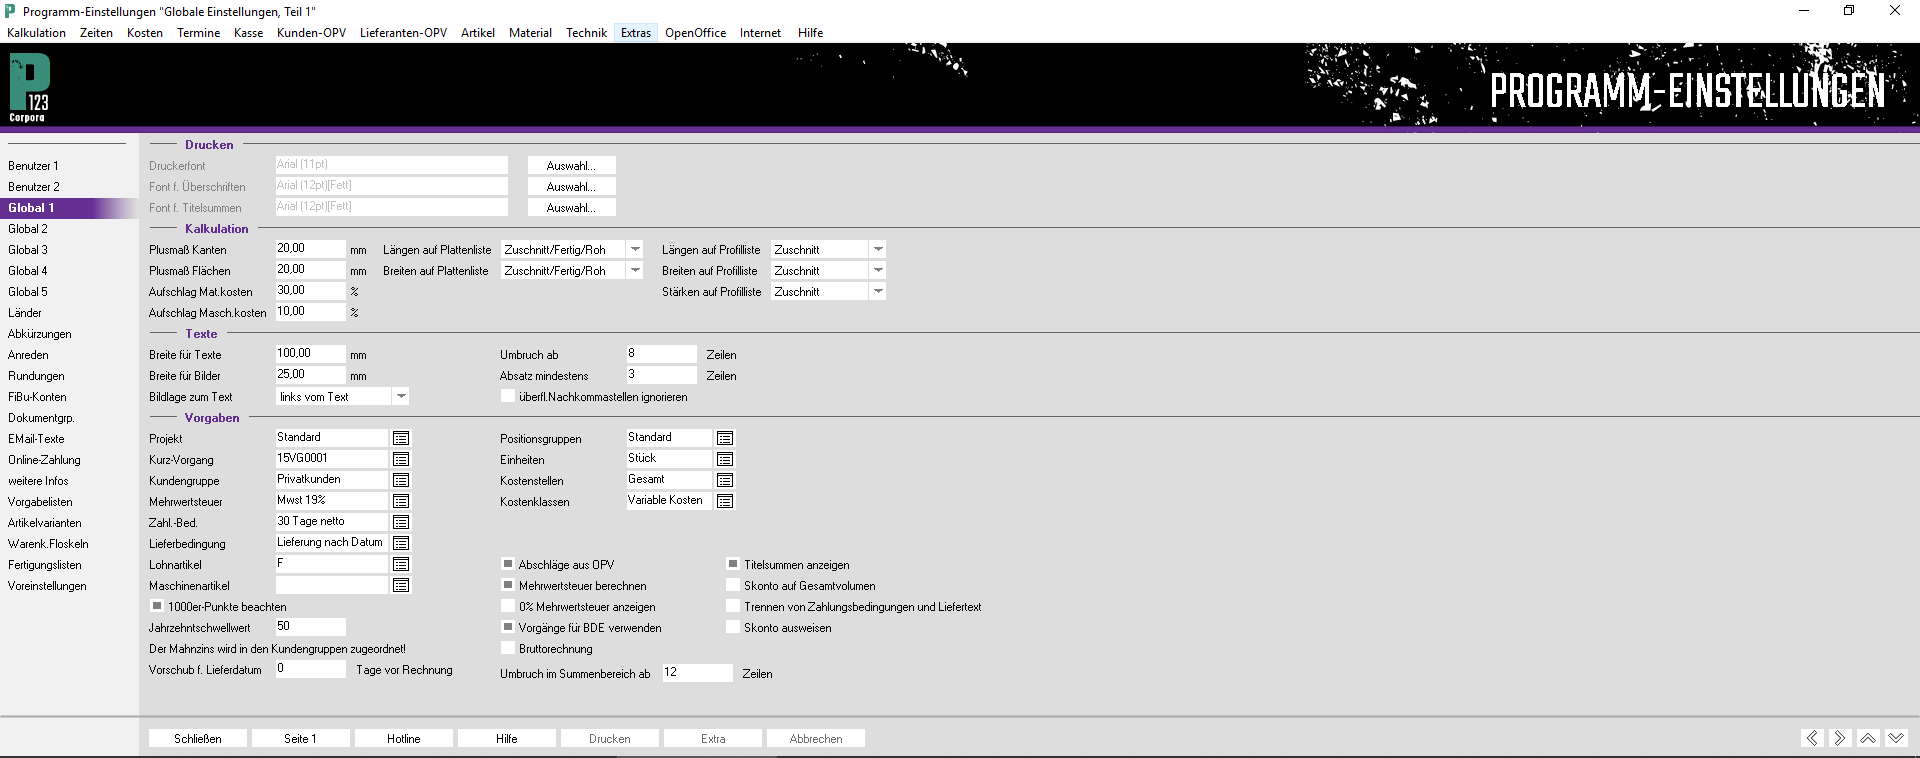Open the Kurz-Vorgang list picker icon
Viewport: 1920px width, 758px height.
point(401,459)
